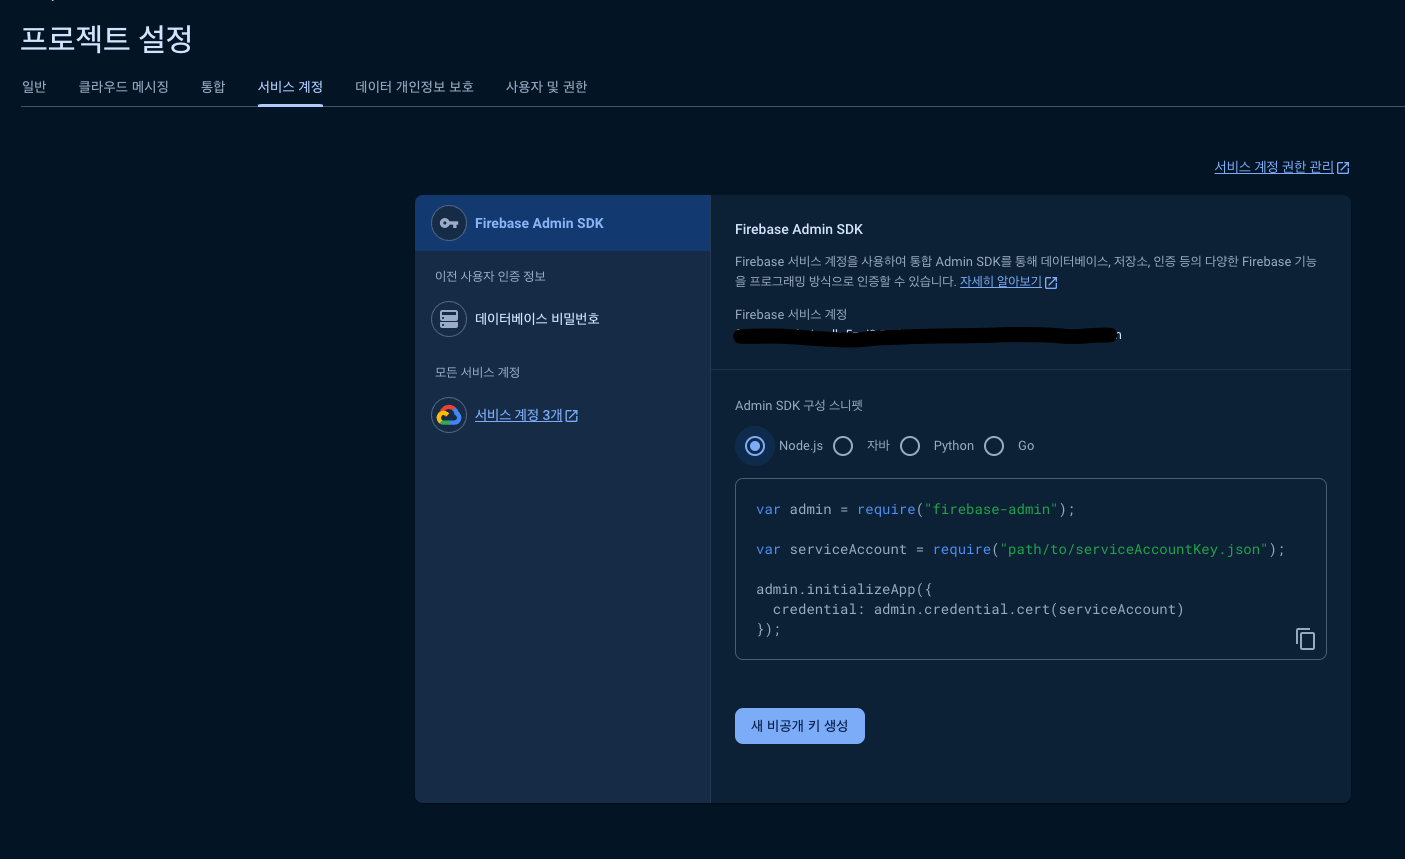Viewport: 1405px width, 859px height.
Task: Click the 모든 서비스 계정 label
Action: pos(477,372)
